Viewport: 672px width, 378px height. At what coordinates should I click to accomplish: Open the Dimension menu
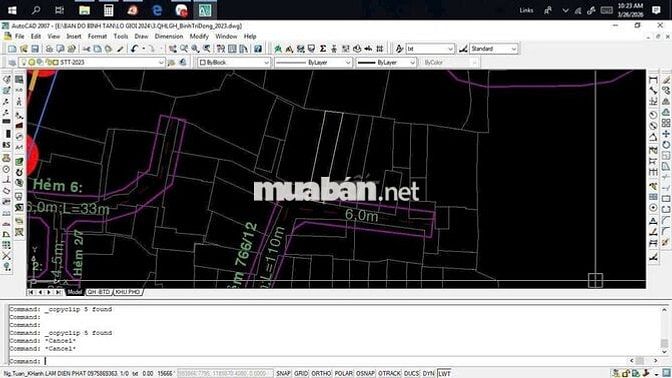[x=169, y=36]
